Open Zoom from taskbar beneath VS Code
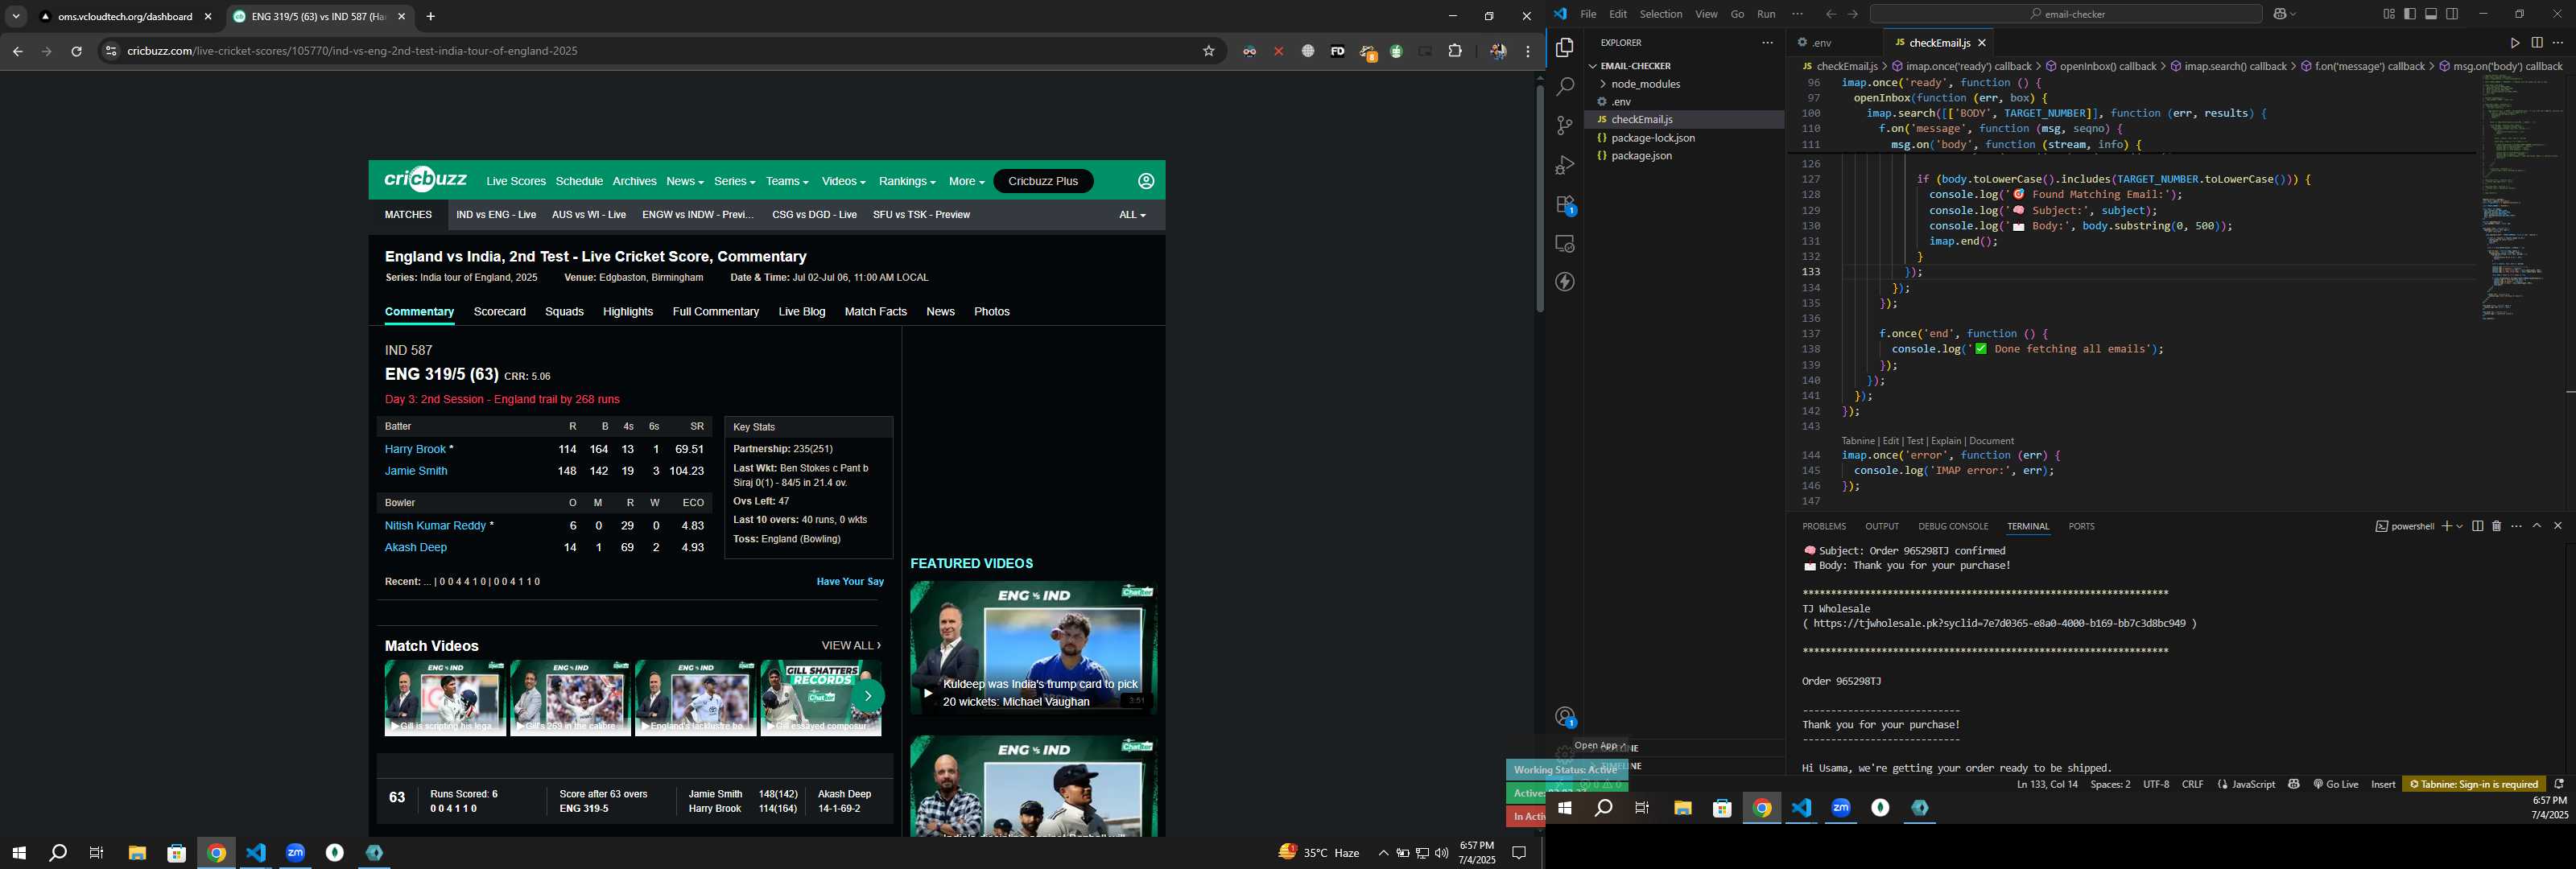 pos(1841,808)
